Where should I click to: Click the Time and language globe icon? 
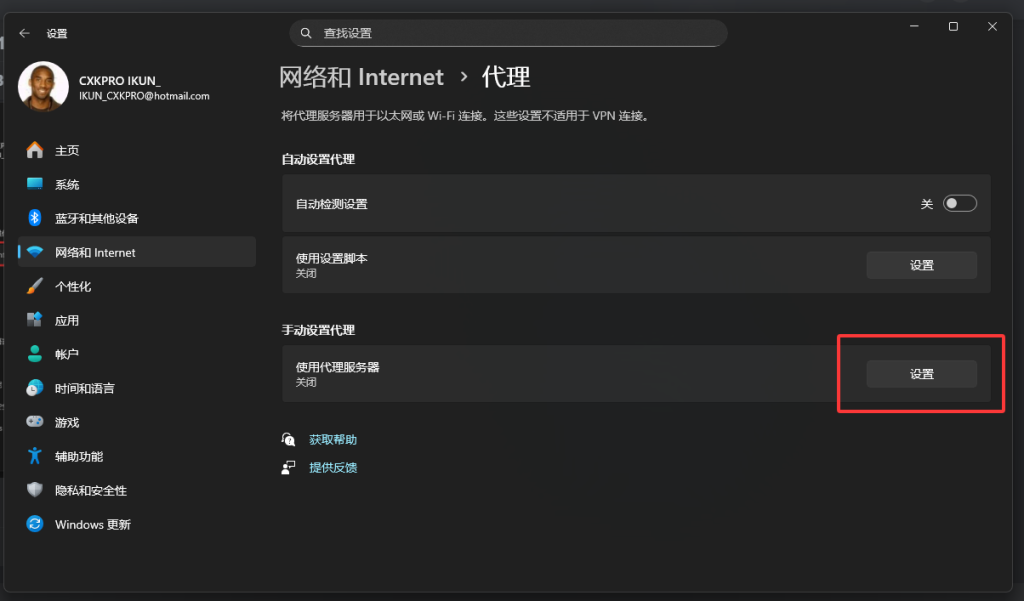pyautogui.click(x=35, y=388)
